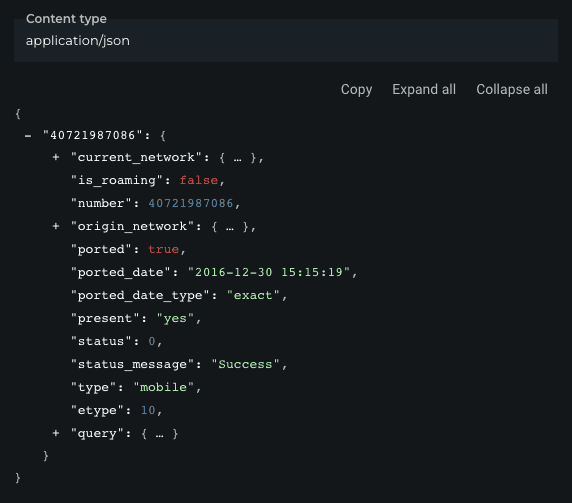Click the "40721987086" top-level key

[x=93, y=135]
